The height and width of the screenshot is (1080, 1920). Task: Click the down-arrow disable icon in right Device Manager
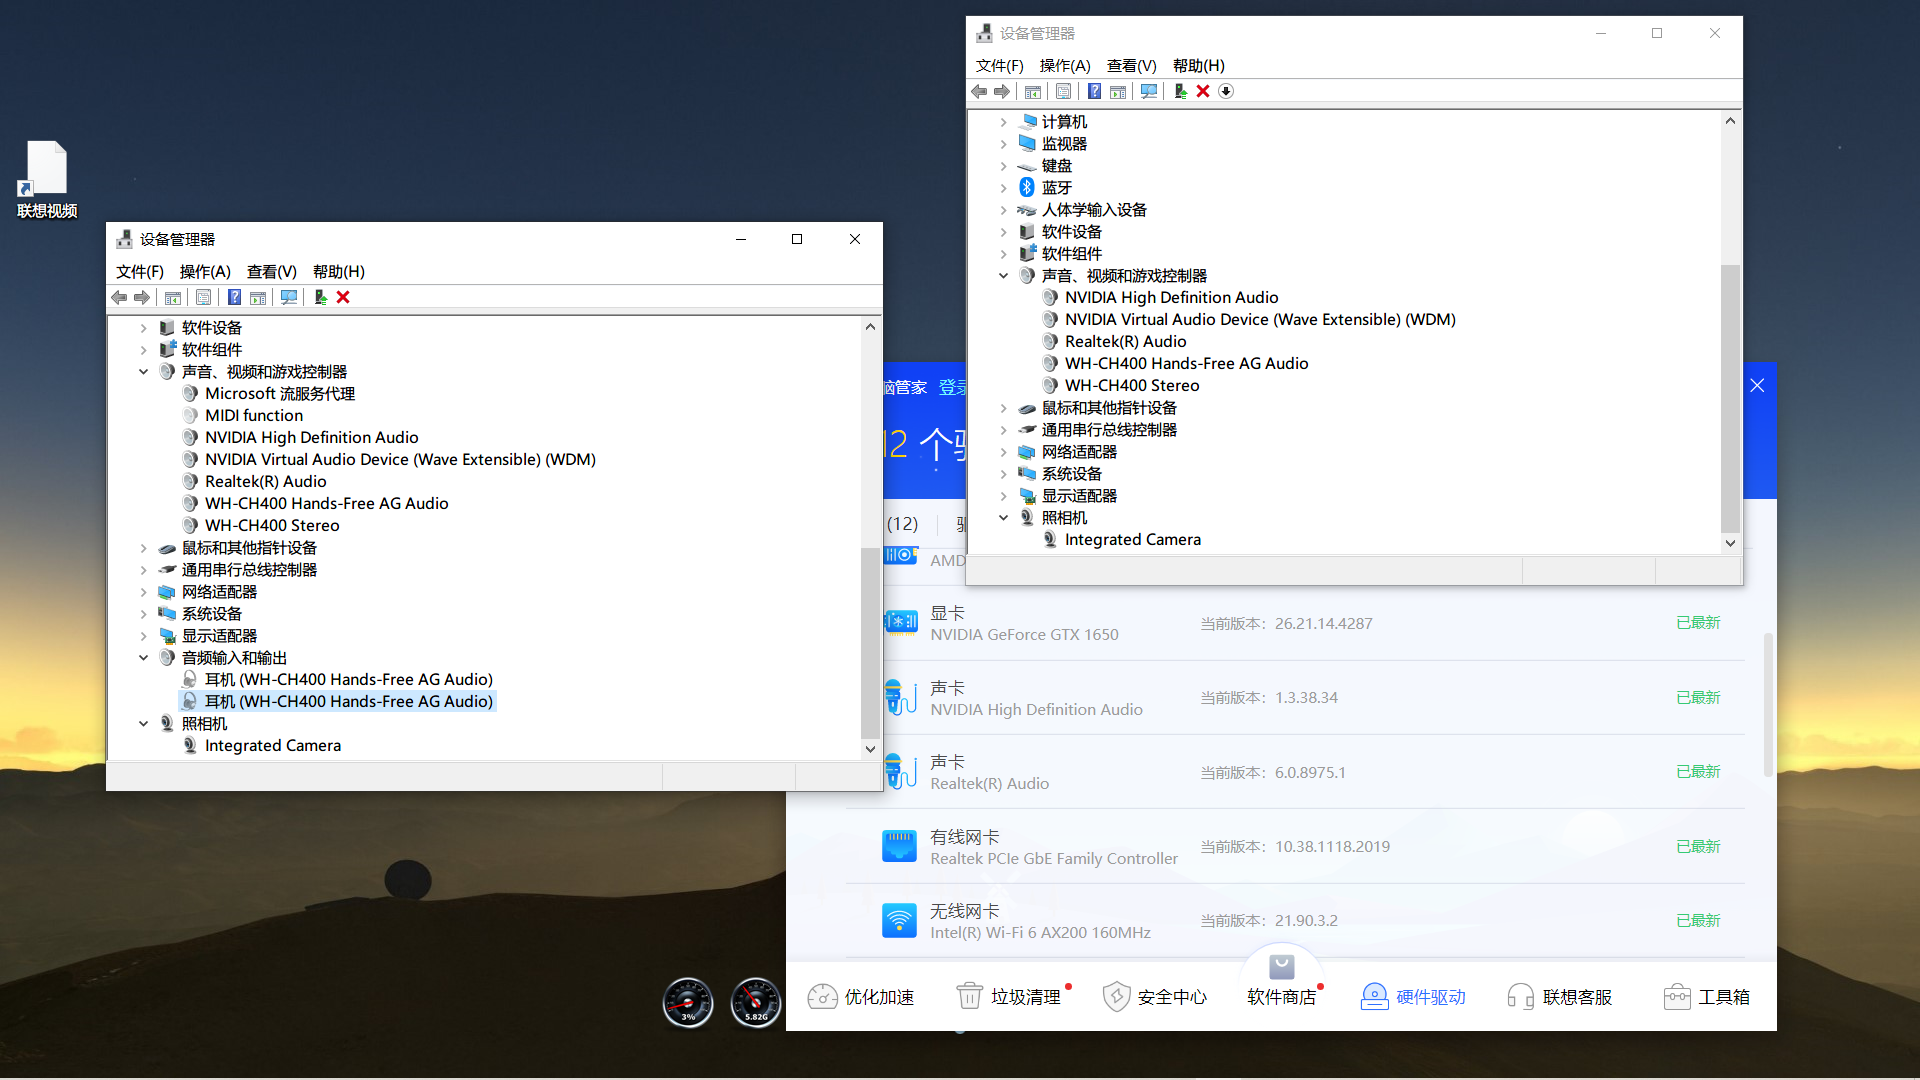(1226, 91)
